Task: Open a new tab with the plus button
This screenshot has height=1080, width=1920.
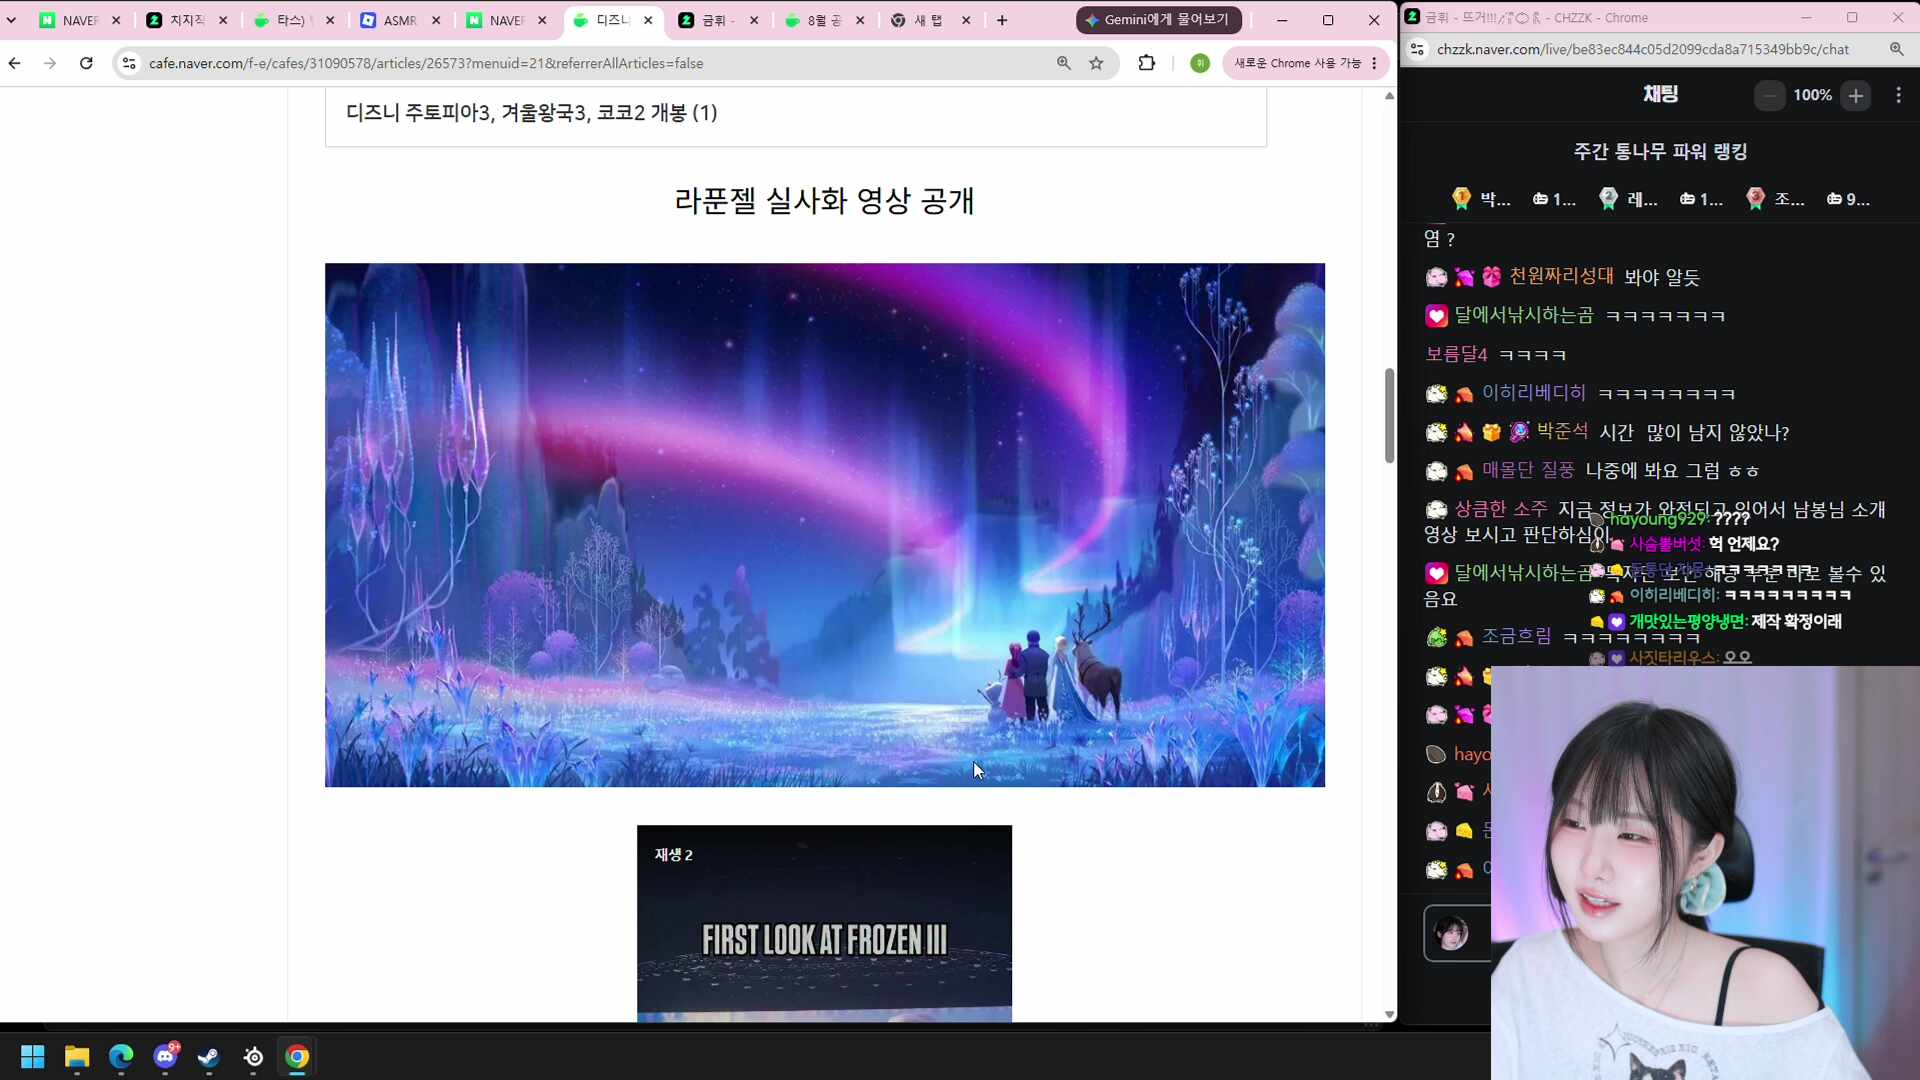Action: [x=1002, y=20]
